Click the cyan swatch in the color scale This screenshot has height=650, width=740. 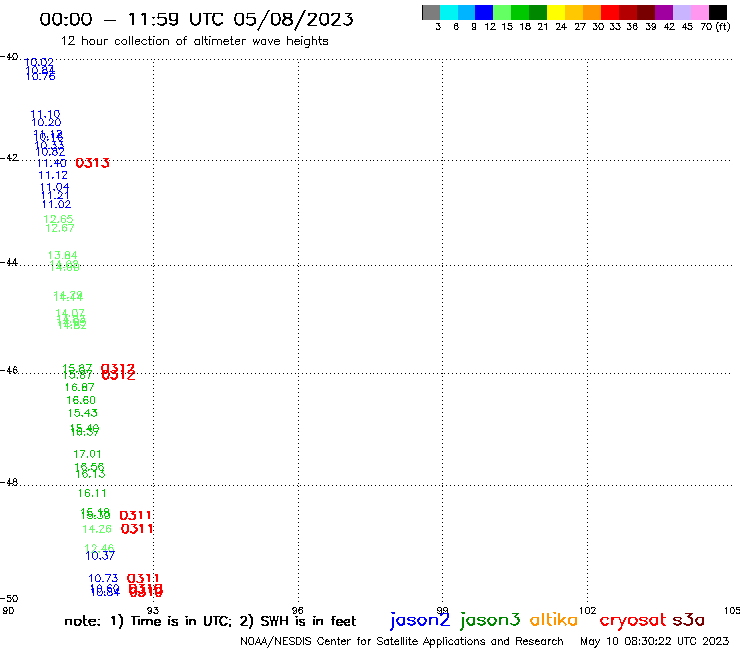[449, 12]
